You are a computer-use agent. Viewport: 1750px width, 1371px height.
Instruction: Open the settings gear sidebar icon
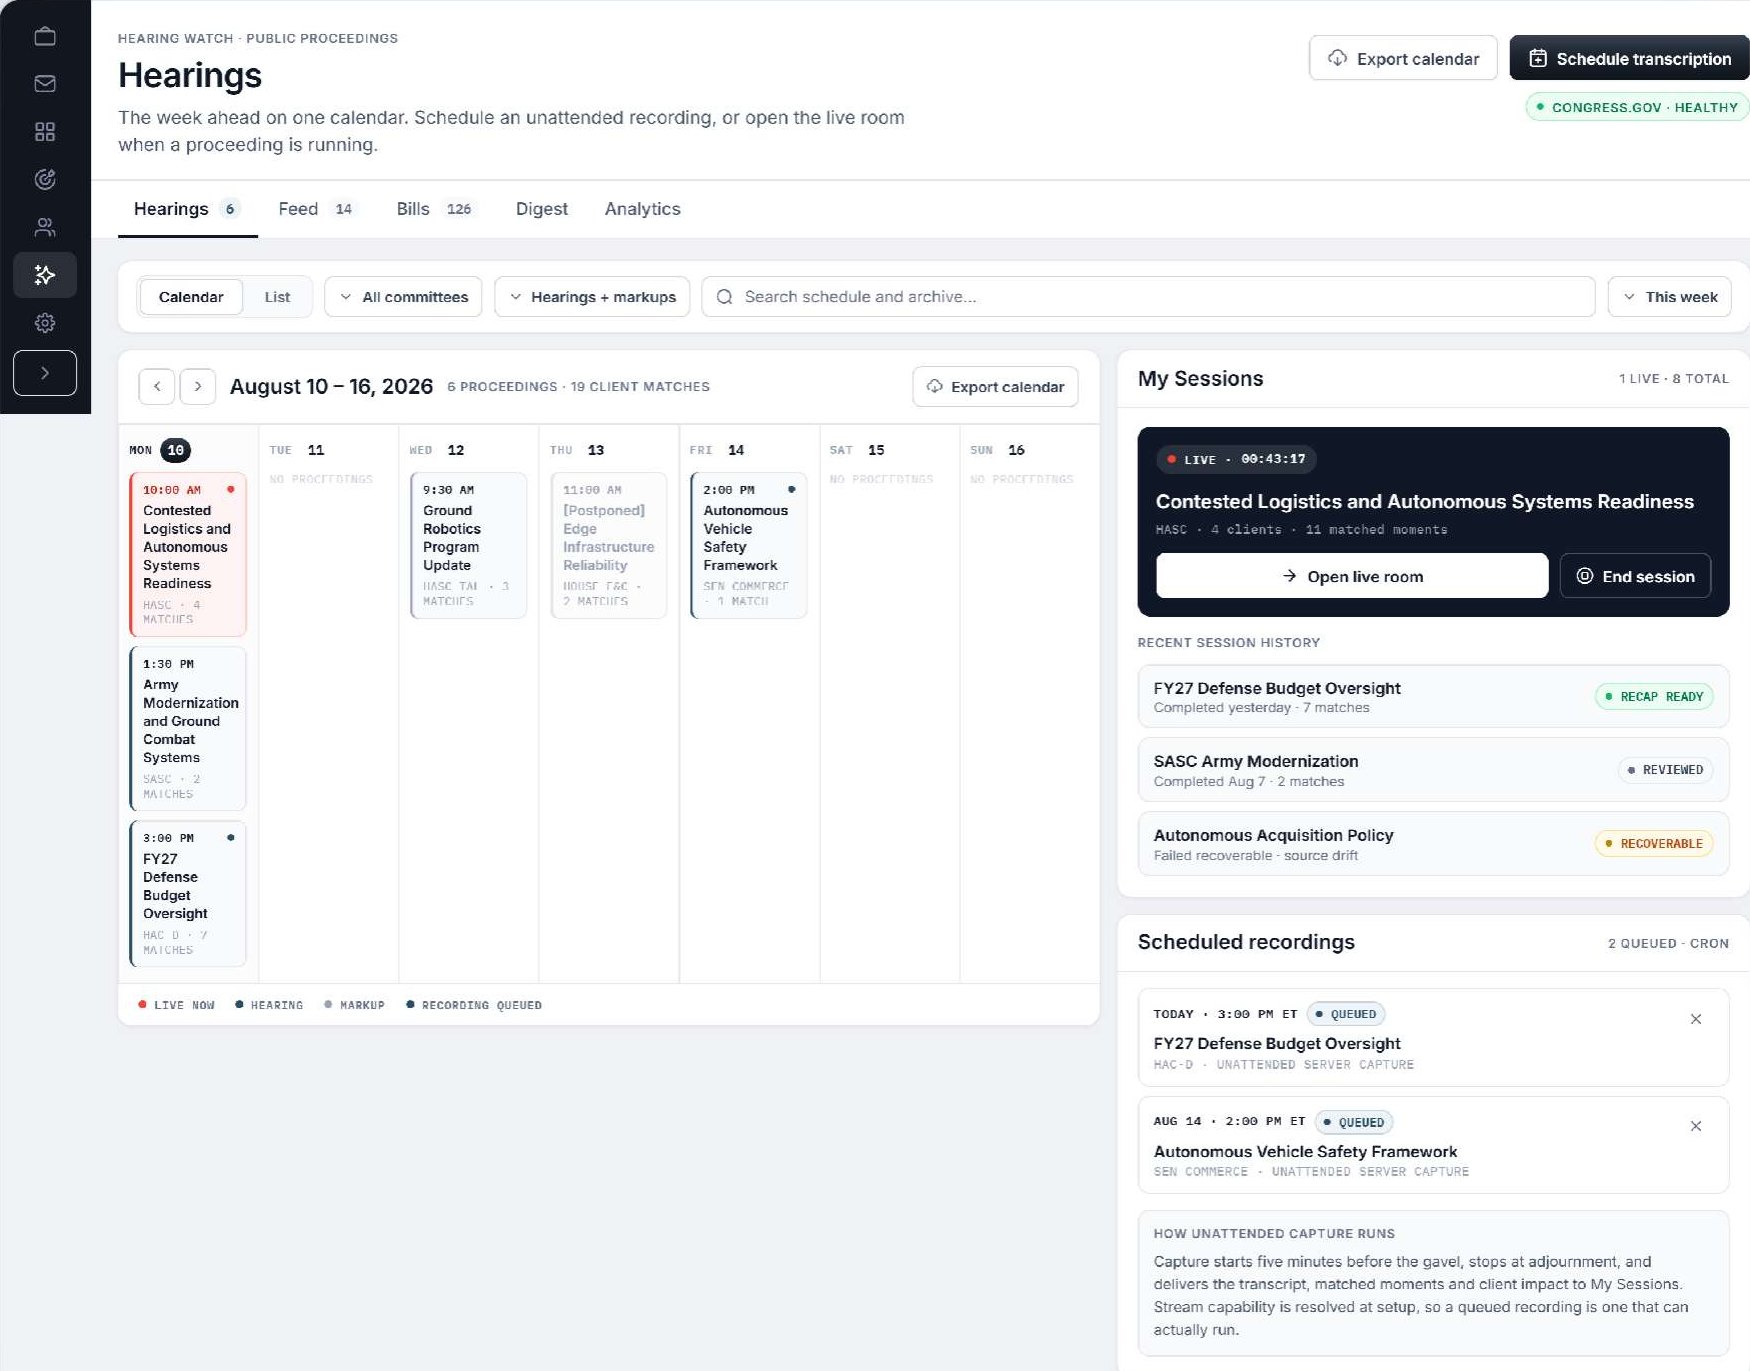(x=45, y=323)
